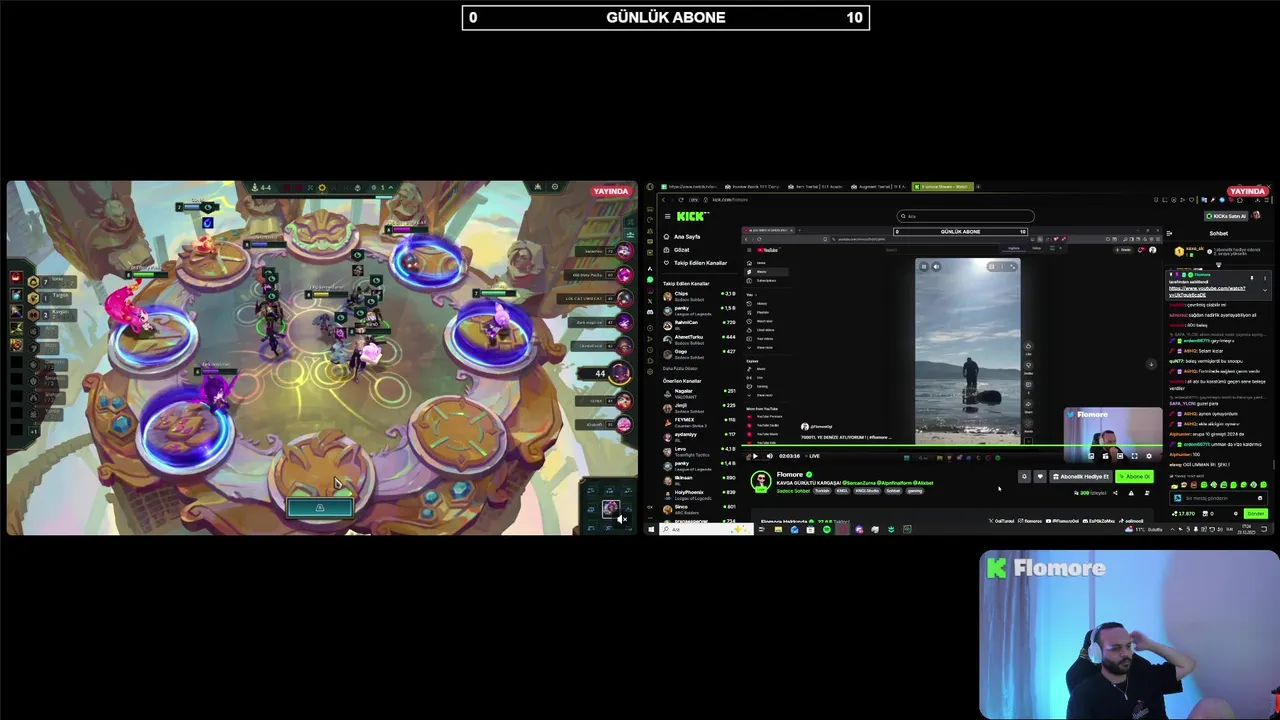This screenshot has height=720, width=1280.
Task: Click the speaker mute icon in the TFT window
Action: click(x=621, y=518)
